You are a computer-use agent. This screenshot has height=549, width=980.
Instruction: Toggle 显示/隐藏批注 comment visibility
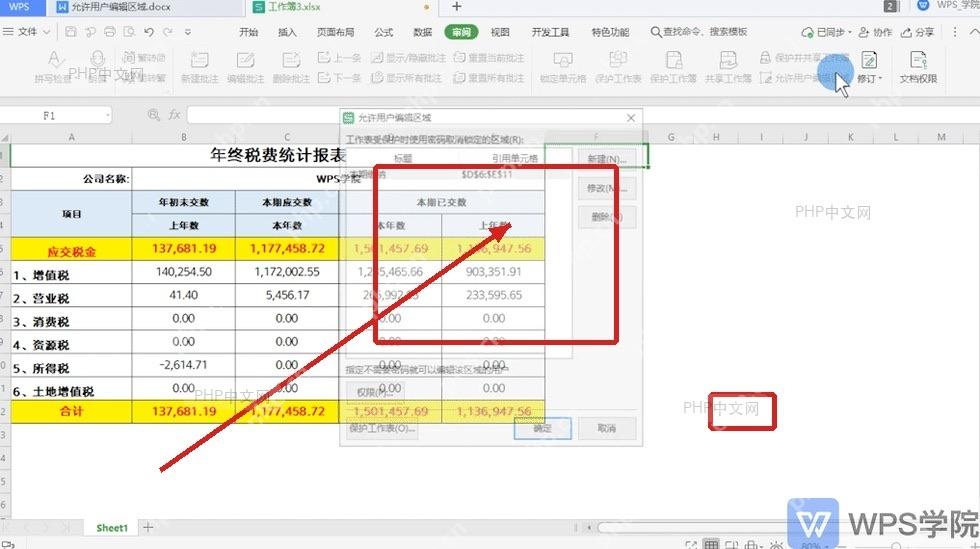(408, 58)
